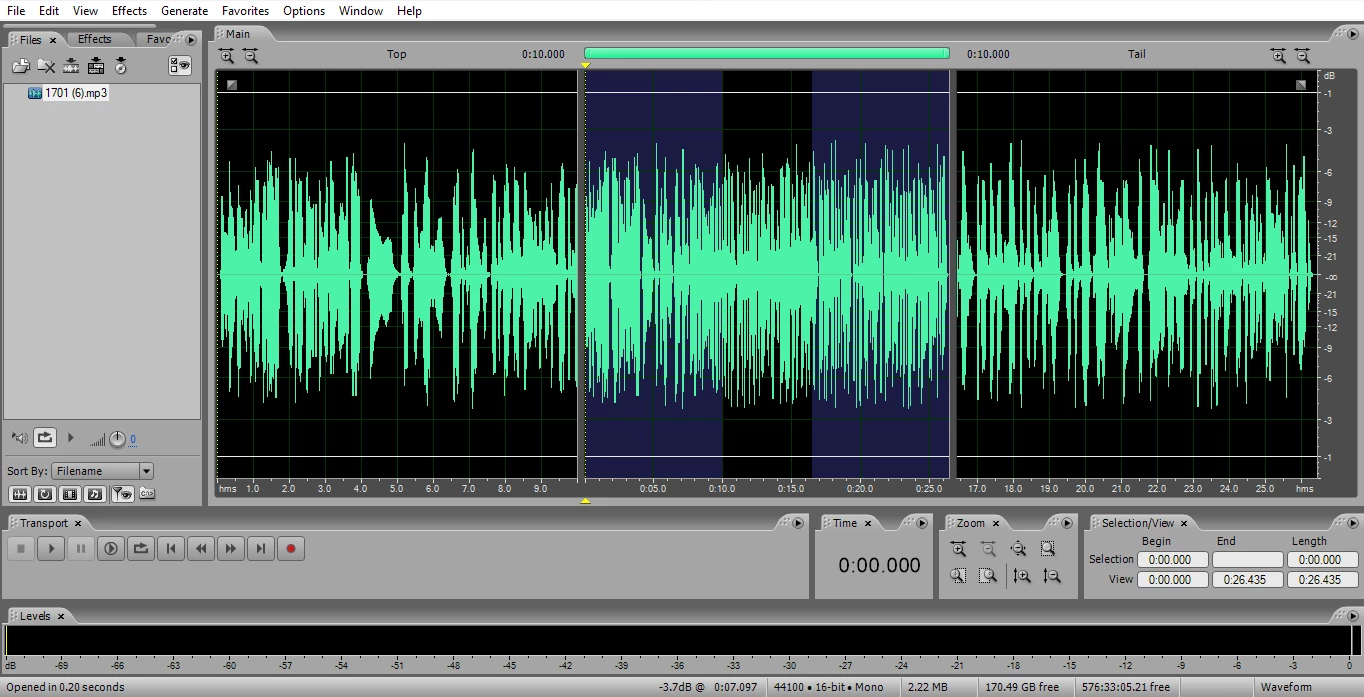
Task: Adjust the preview volume knob
Action: (x=117, y=439)
